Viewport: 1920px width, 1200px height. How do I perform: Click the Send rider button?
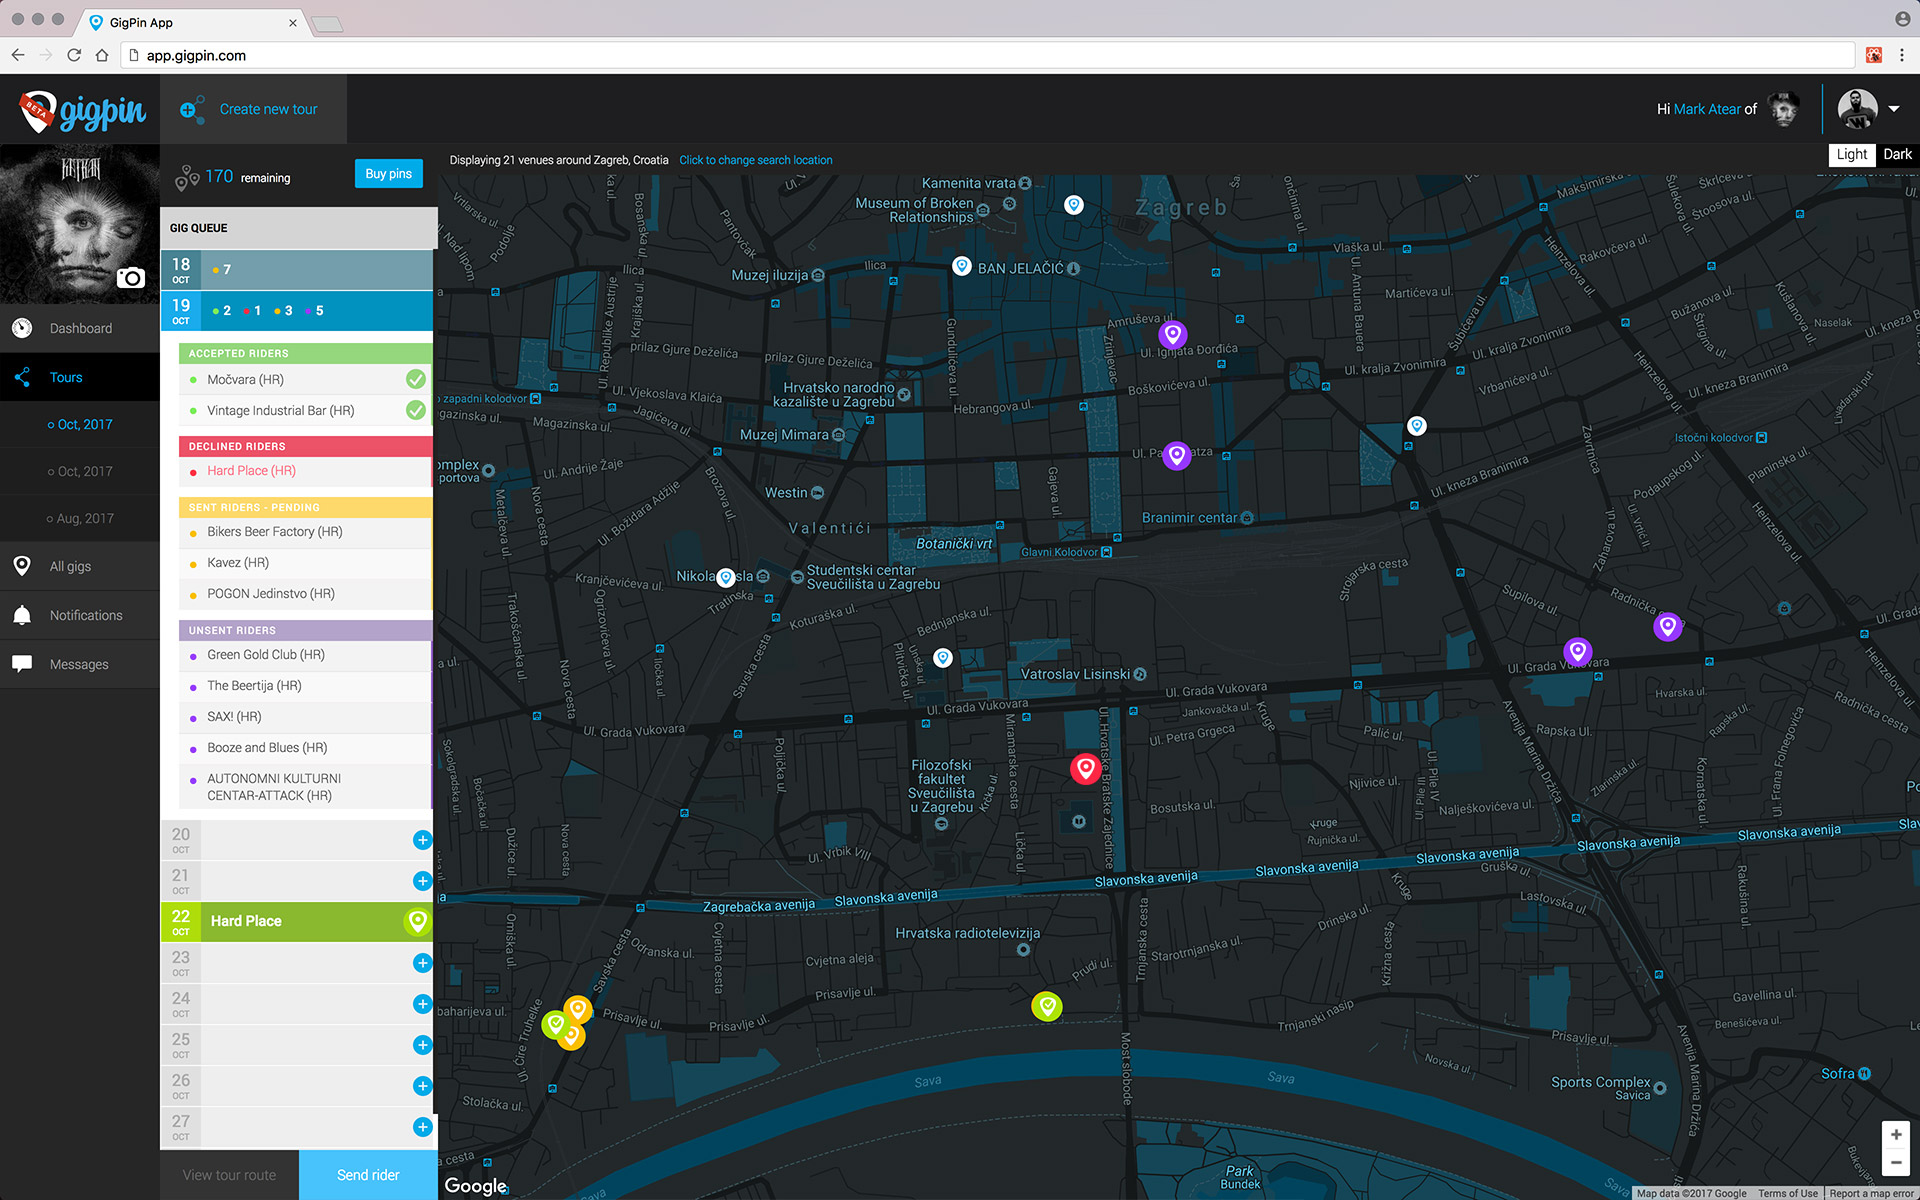[x=368, y=1175]
